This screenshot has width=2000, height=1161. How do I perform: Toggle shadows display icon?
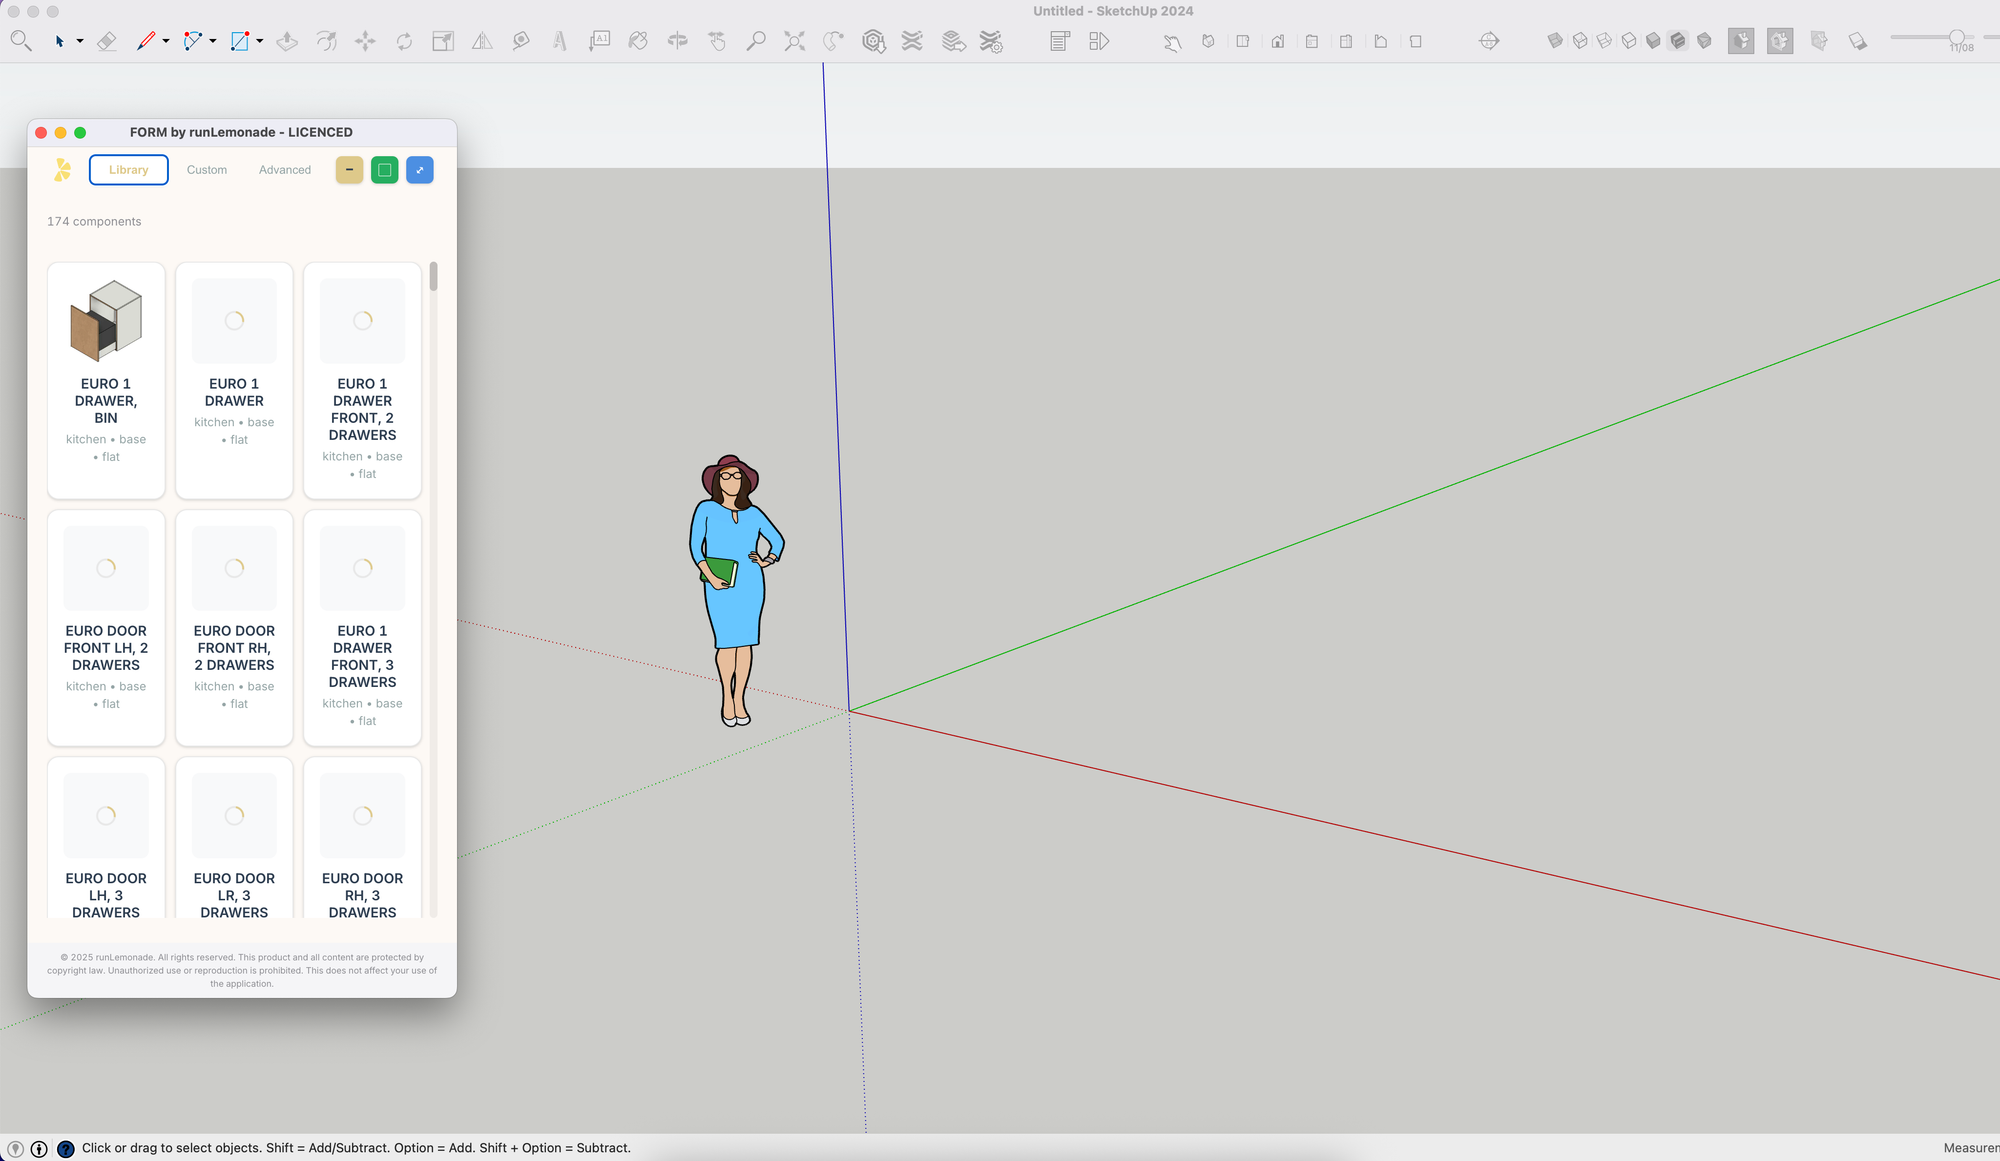click(x=1858, y=41)
